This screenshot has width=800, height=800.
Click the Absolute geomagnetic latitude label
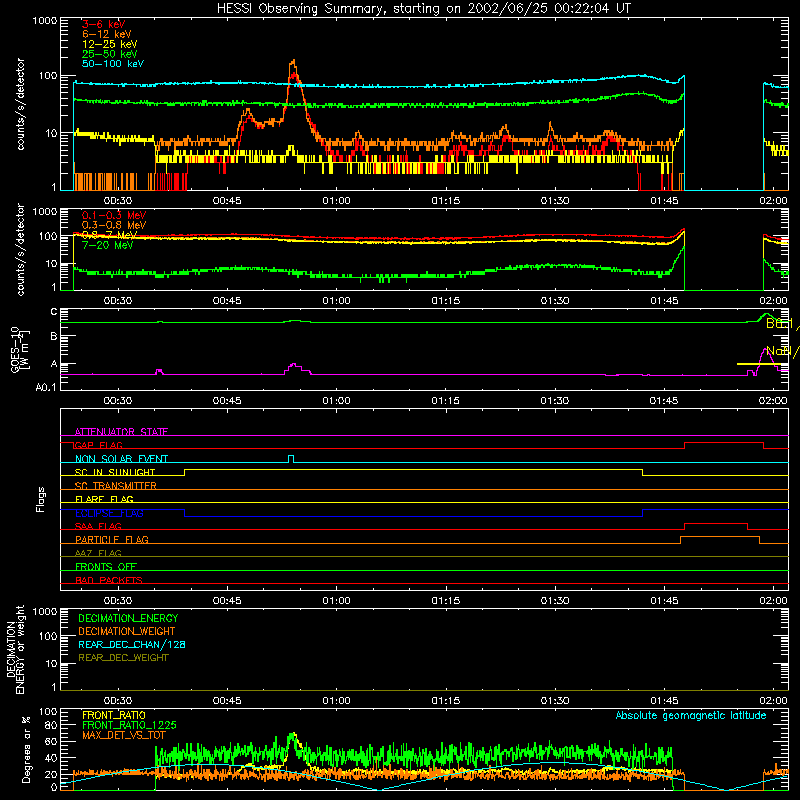coord(691,715)
